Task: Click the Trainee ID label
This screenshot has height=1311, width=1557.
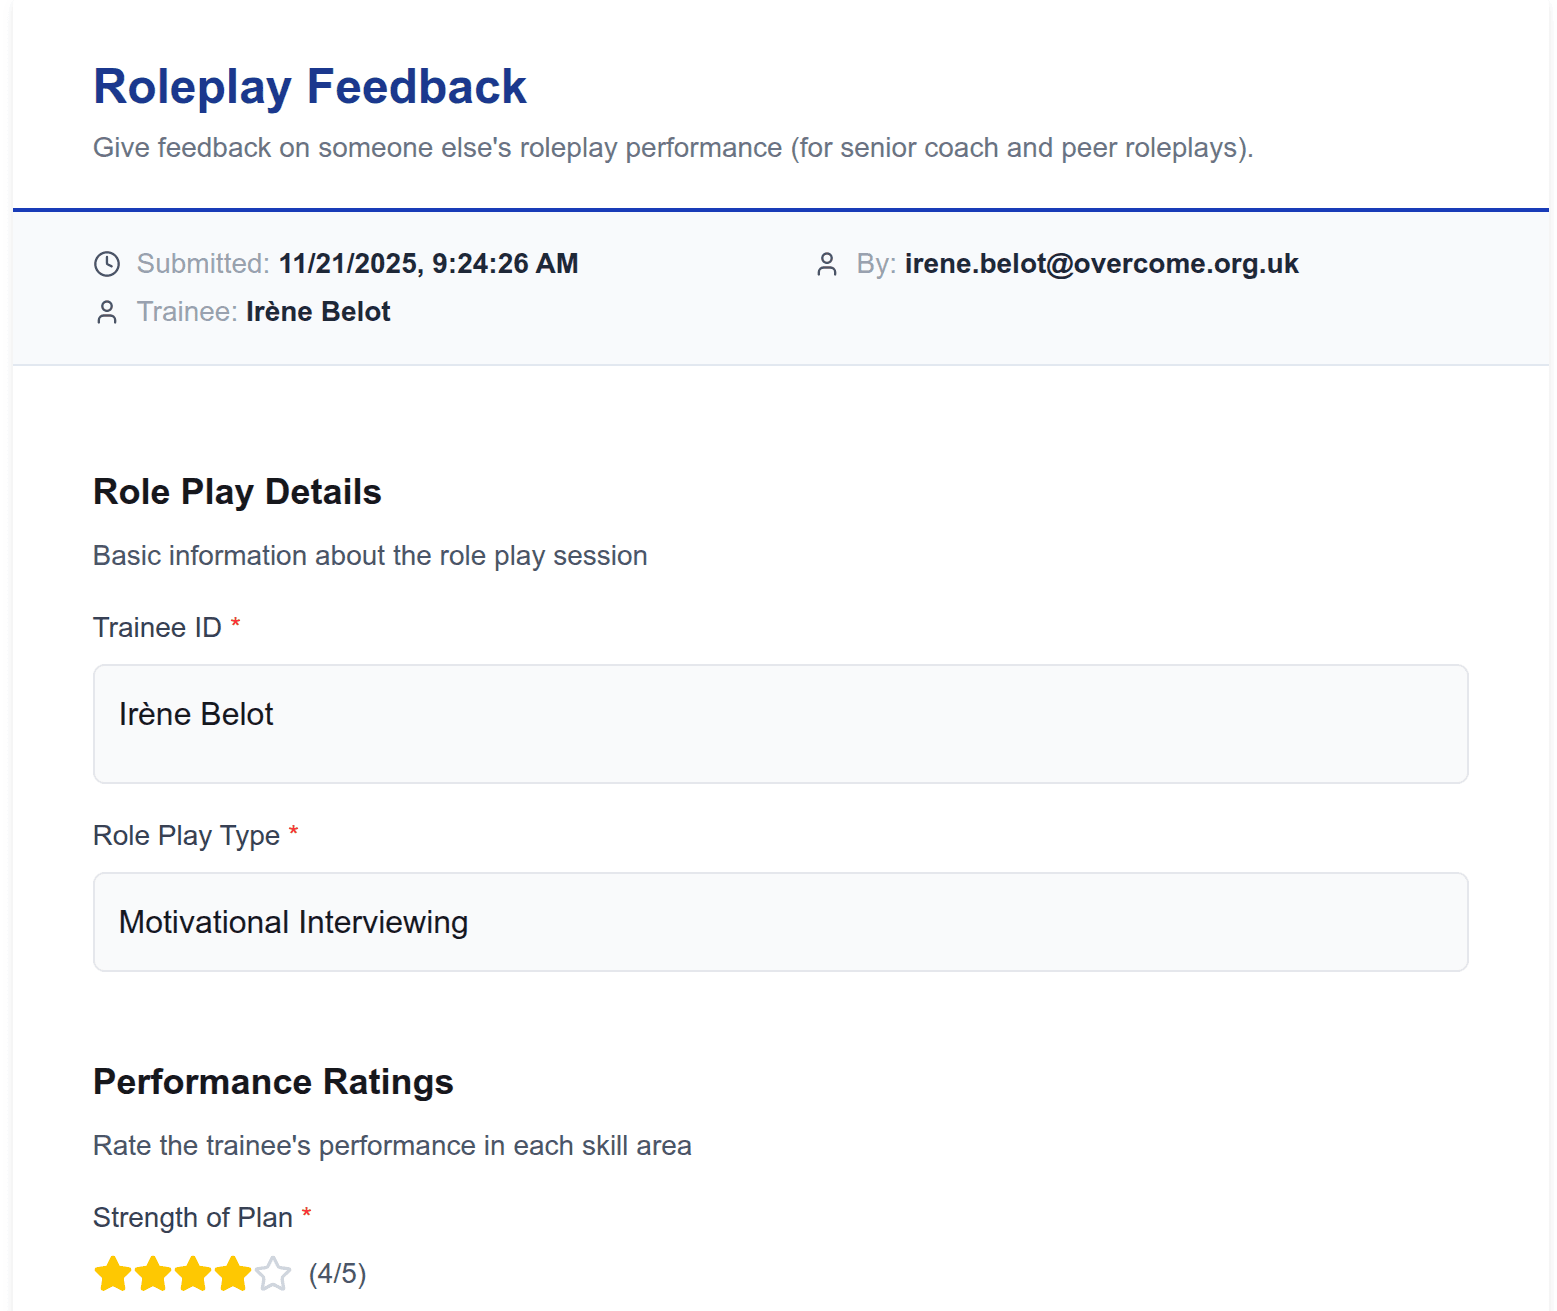Action: coord(157,628)
